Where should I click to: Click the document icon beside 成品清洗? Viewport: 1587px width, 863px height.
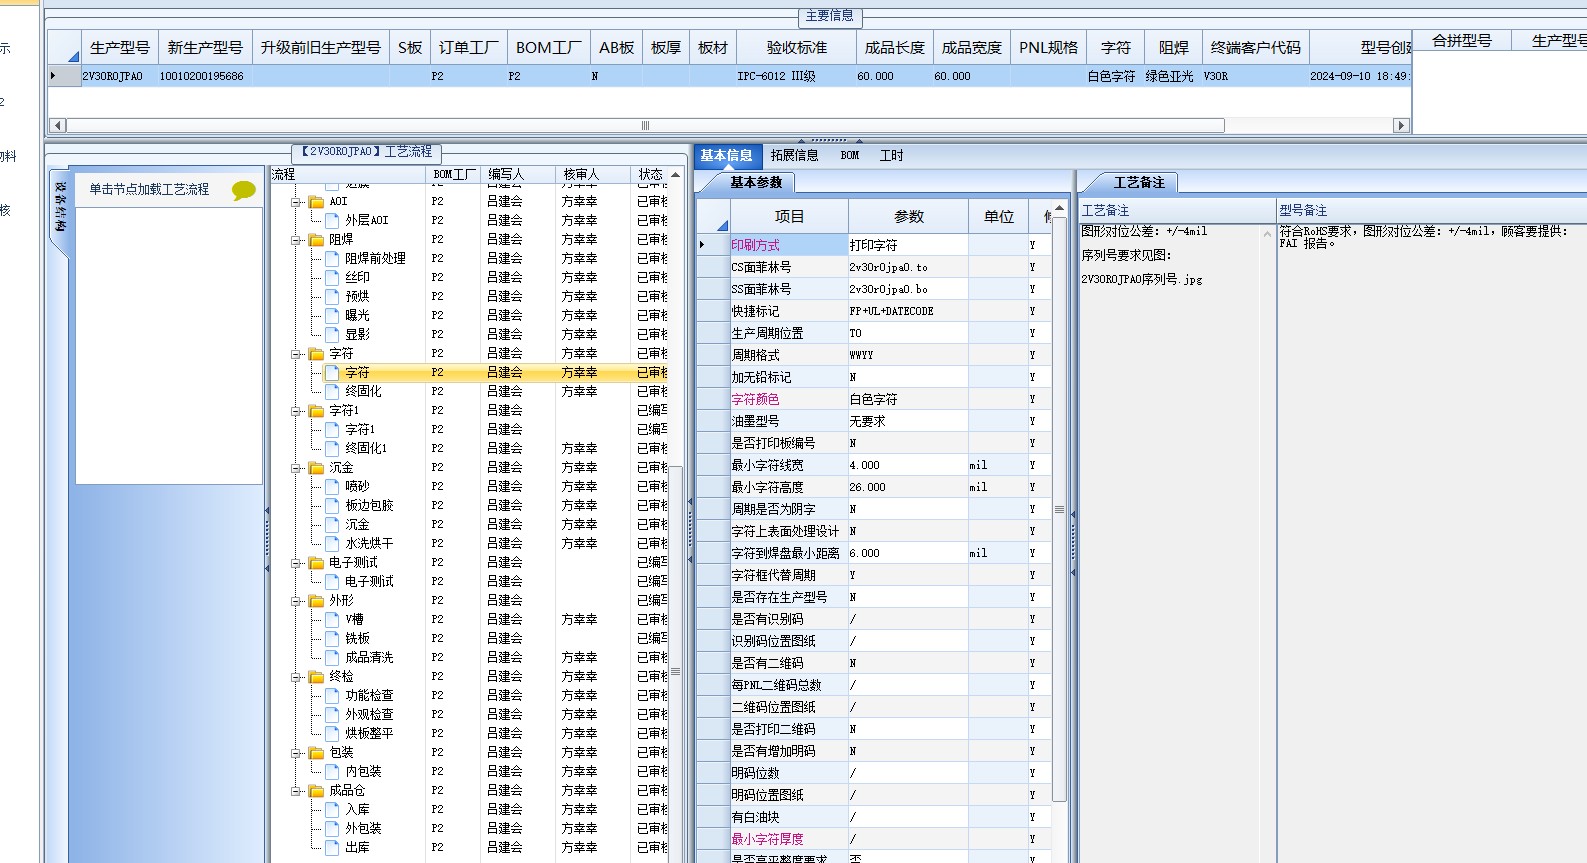[332, 657]
